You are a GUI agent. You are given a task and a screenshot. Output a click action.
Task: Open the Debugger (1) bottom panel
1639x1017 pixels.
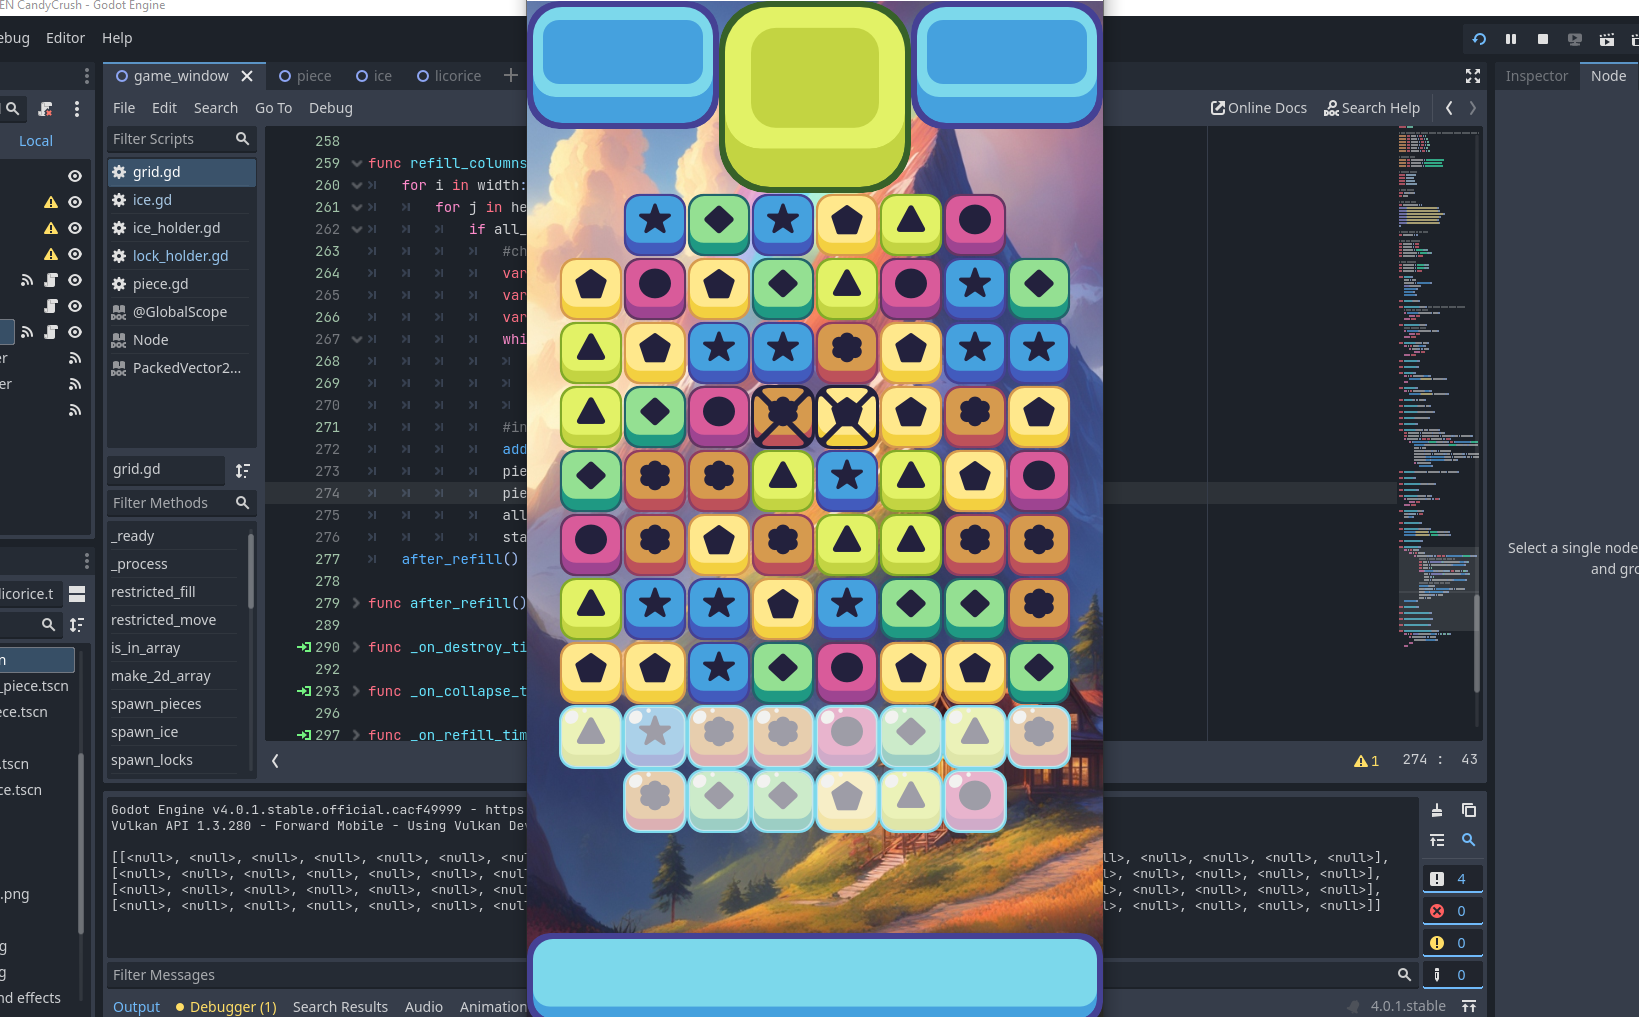pyautogui.click(x=226, y=1007)
